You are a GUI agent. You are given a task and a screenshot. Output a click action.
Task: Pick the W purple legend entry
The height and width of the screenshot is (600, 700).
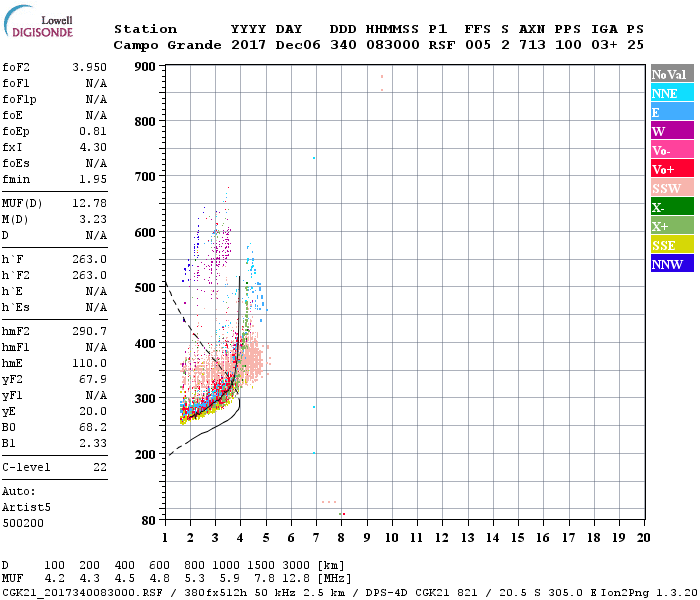671,131
